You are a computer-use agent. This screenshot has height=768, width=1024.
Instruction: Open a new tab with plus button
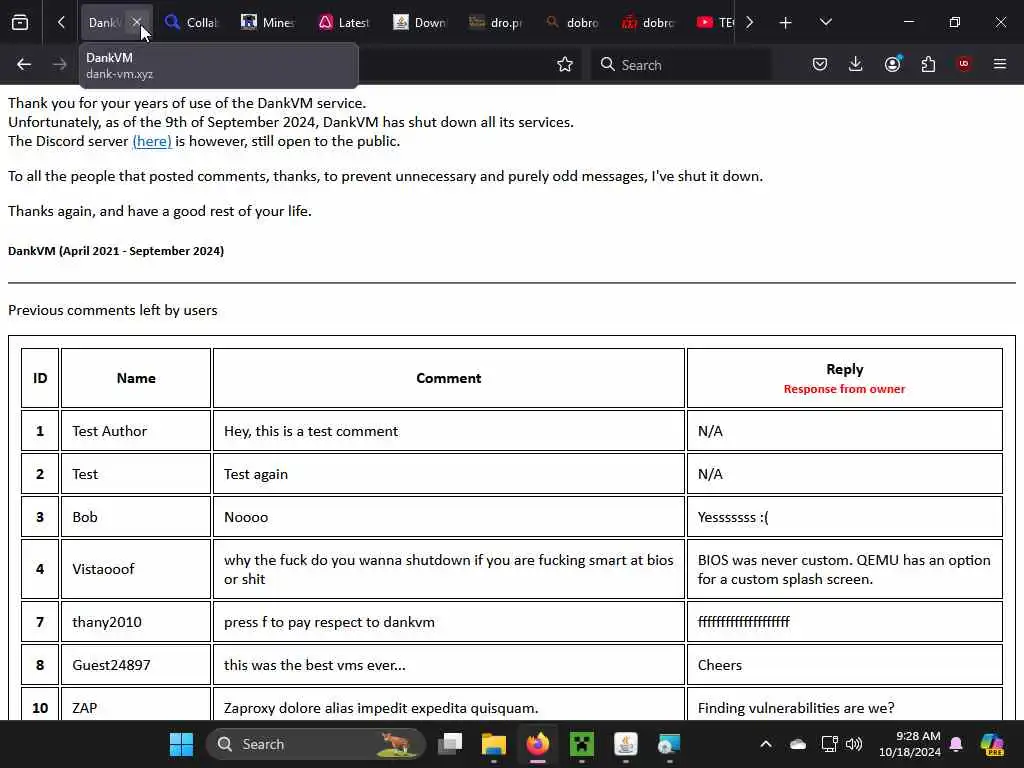tap(786, 23)
